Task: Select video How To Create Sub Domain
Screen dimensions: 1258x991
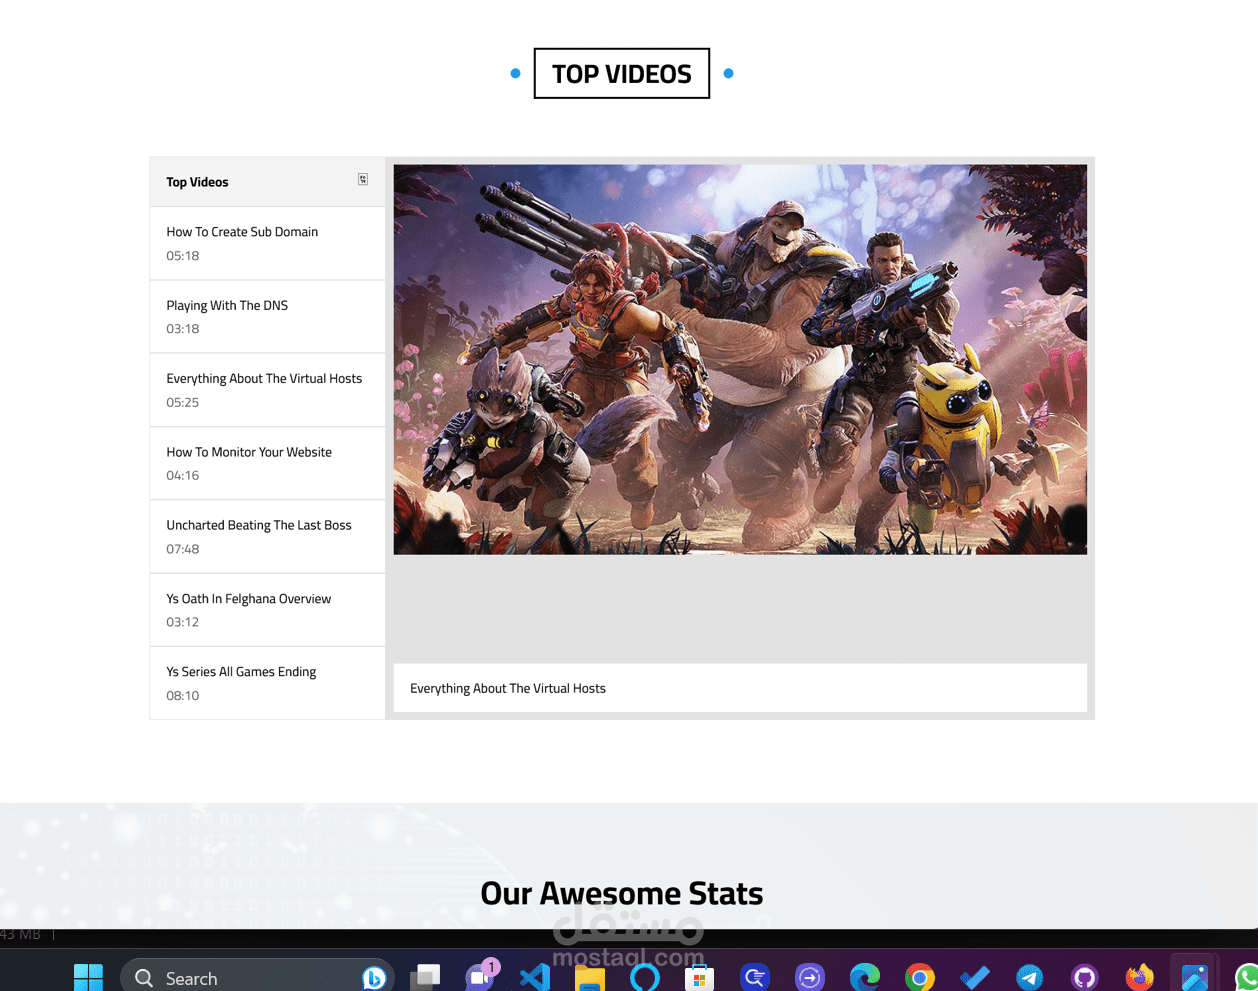Action: [267, 243]
